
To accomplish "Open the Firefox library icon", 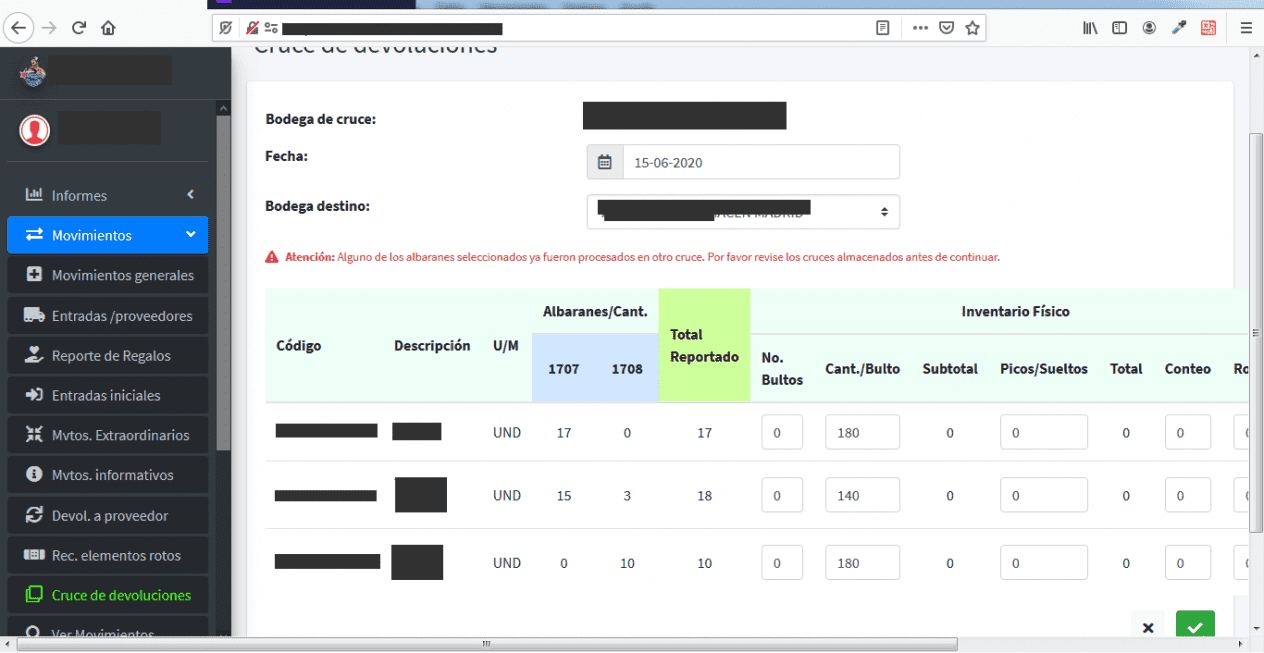I will [1090, 28].
